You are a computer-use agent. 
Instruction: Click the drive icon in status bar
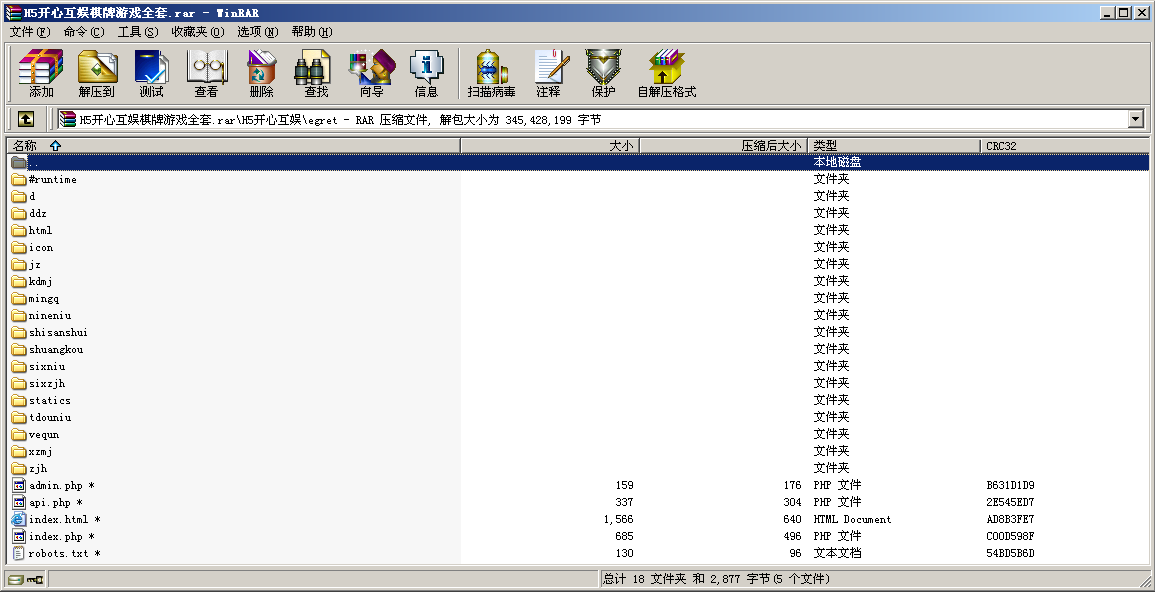pyautogui.click(x=17, y=579)
